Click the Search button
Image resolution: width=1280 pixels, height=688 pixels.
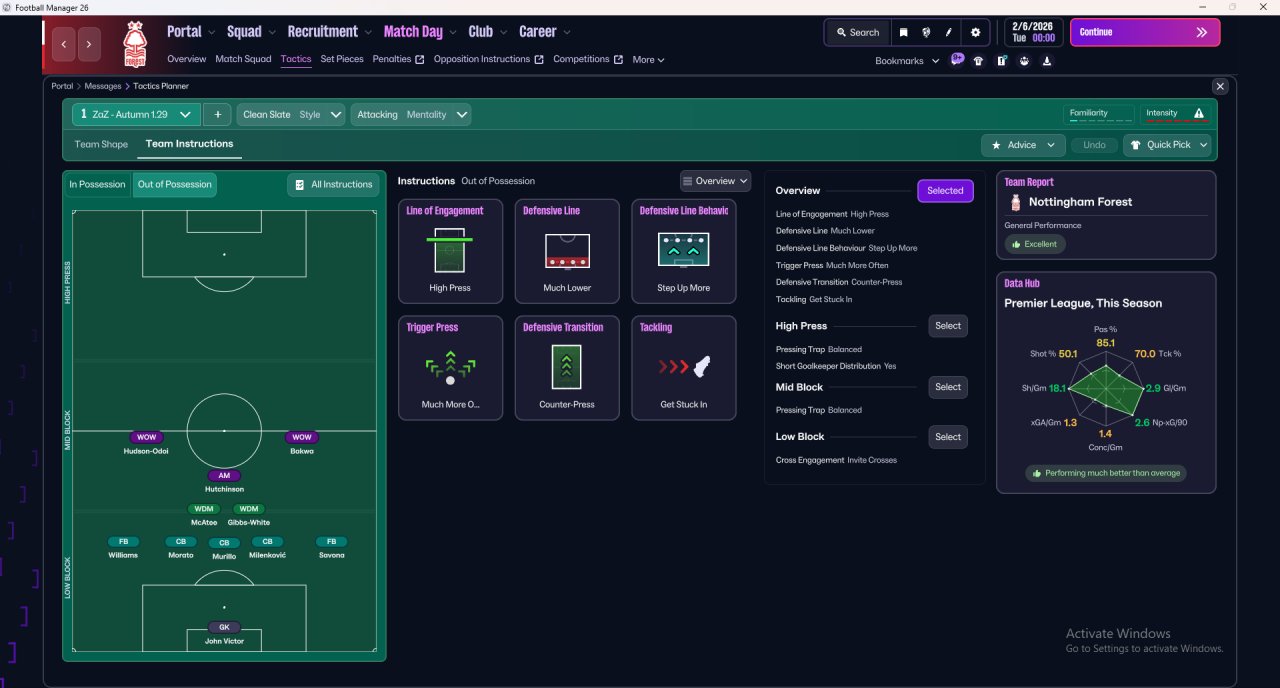(857, 32)
